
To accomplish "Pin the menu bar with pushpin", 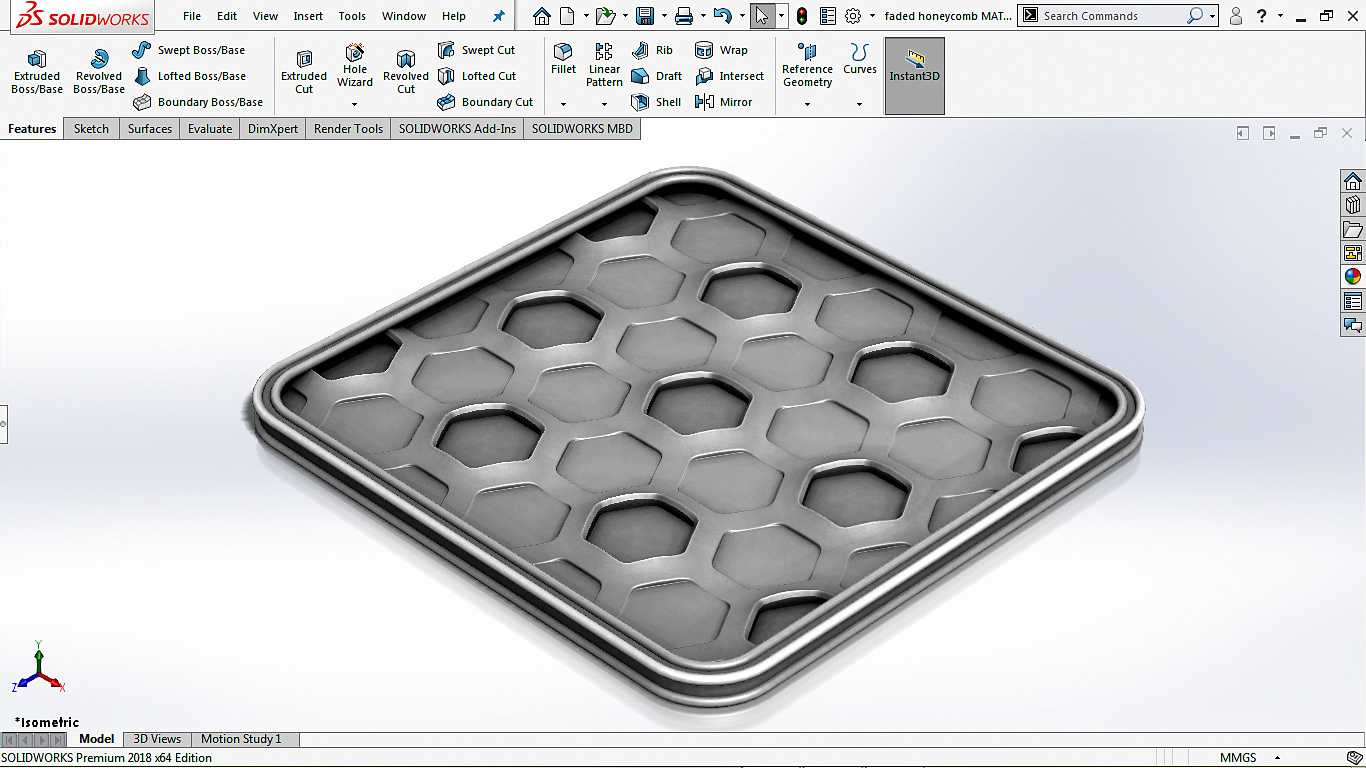I will click(x=499, y=16).
